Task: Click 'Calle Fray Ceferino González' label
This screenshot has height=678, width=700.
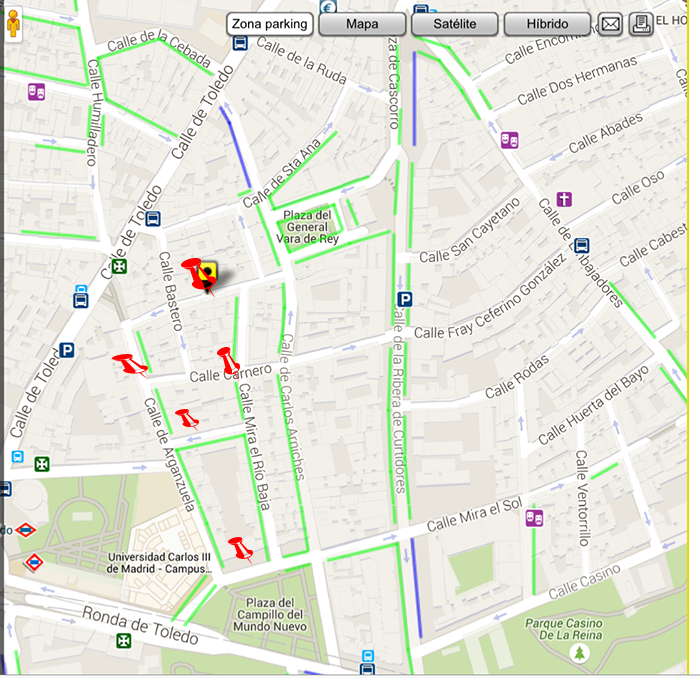Action: pos(490,297)
